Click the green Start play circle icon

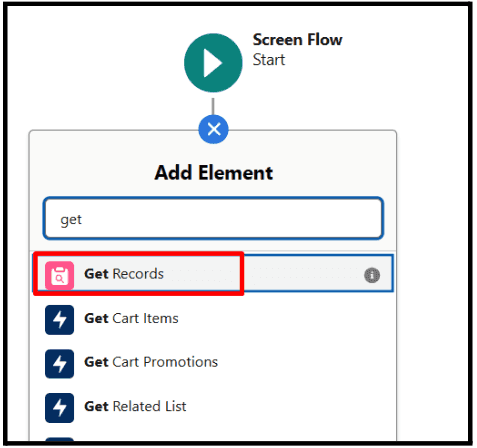coord(213,63)
